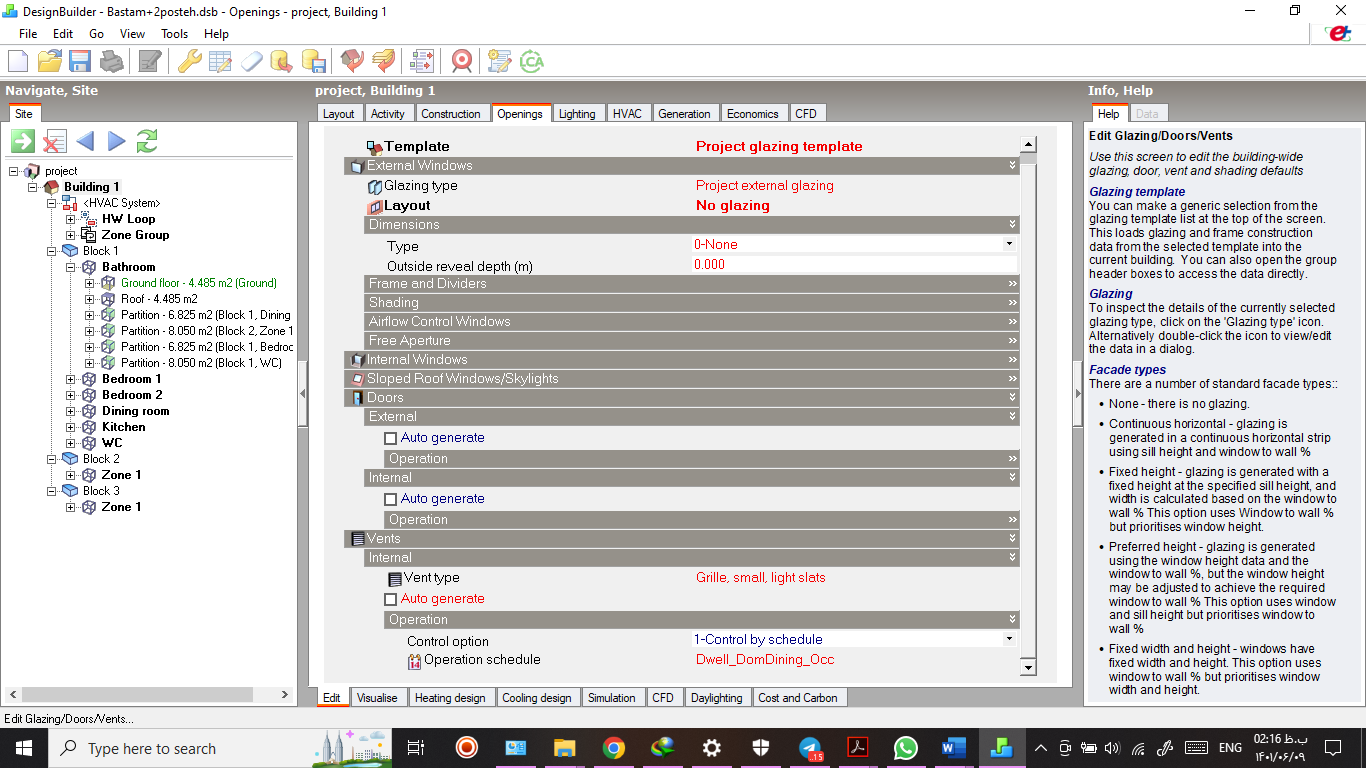The width and height of the screenshot is (1366, 768).
Task: Print using the printer toolbar icon
Action: click(111, 61)
